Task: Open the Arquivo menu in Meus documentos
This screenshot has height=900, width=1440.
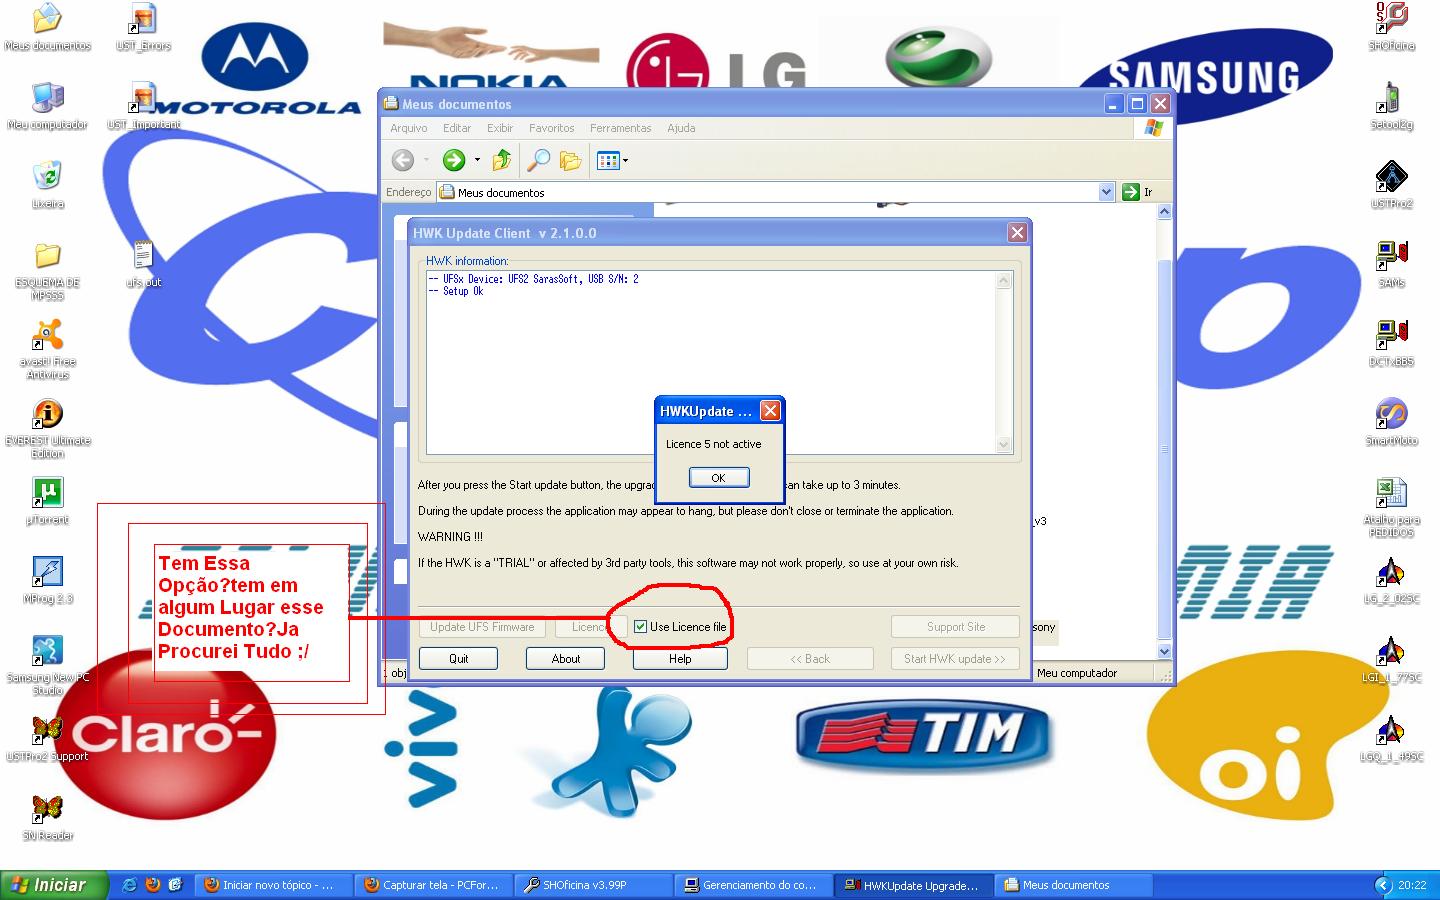Action: click(408, 128)
